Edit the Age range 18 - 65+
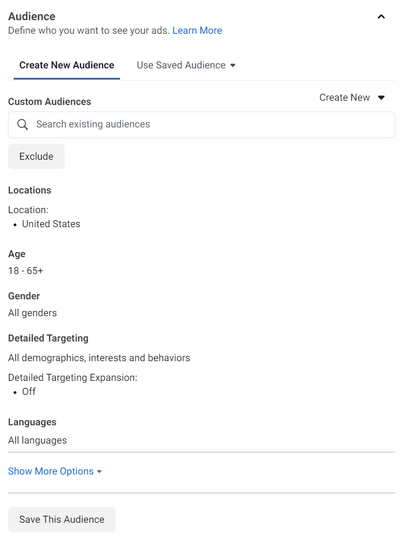400x541 pixels. click(26, 270)
